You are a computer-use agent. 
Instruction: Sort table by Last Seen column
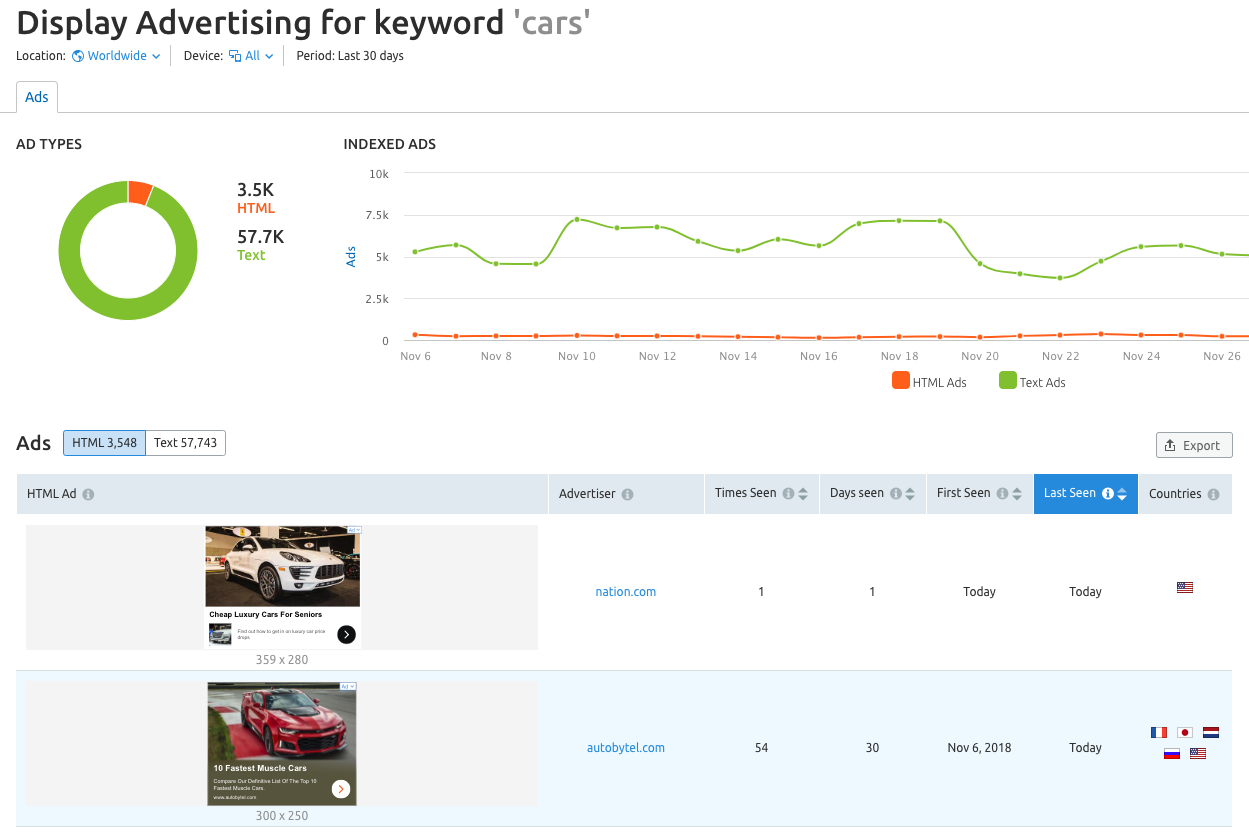pos(1085,494)
